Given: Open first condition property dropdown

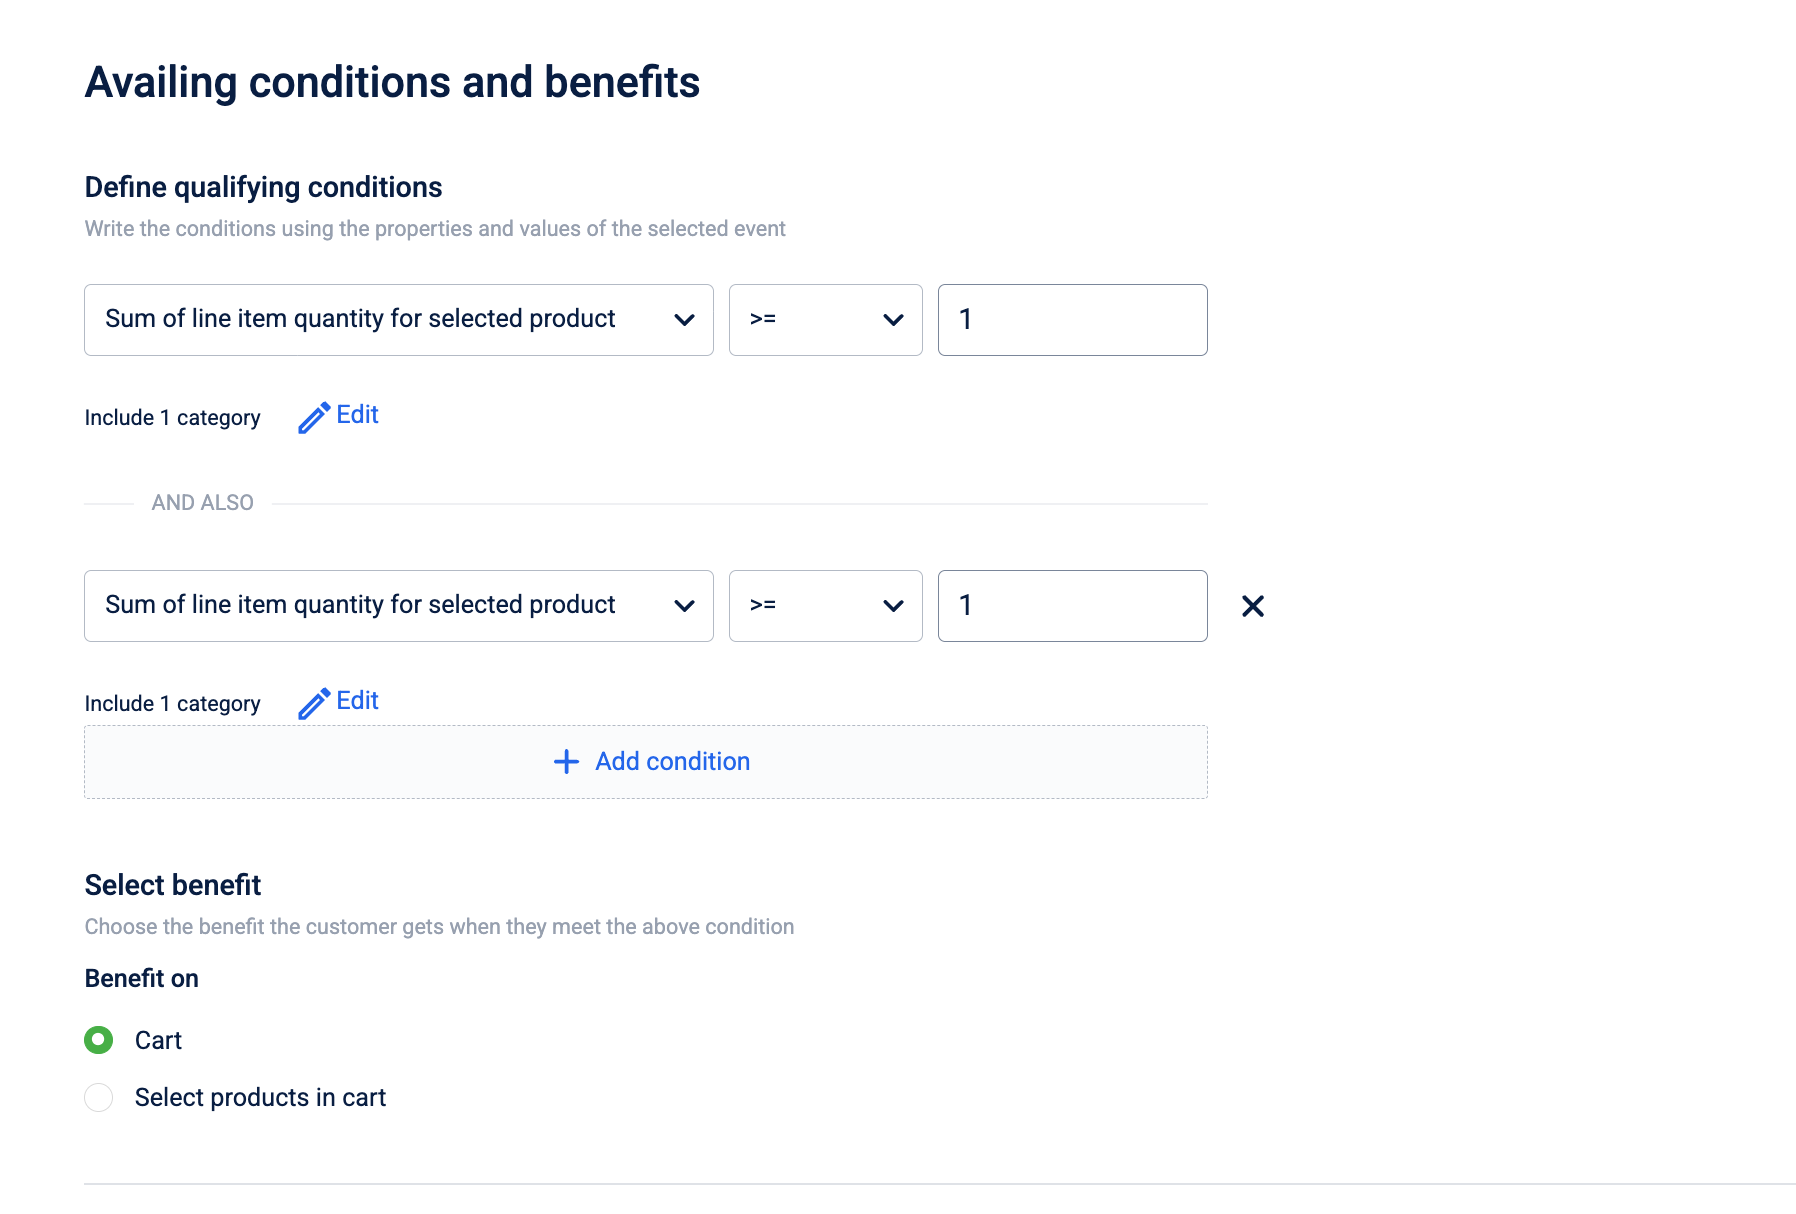Looking at the screenshot, I should (x=398, y=320).
